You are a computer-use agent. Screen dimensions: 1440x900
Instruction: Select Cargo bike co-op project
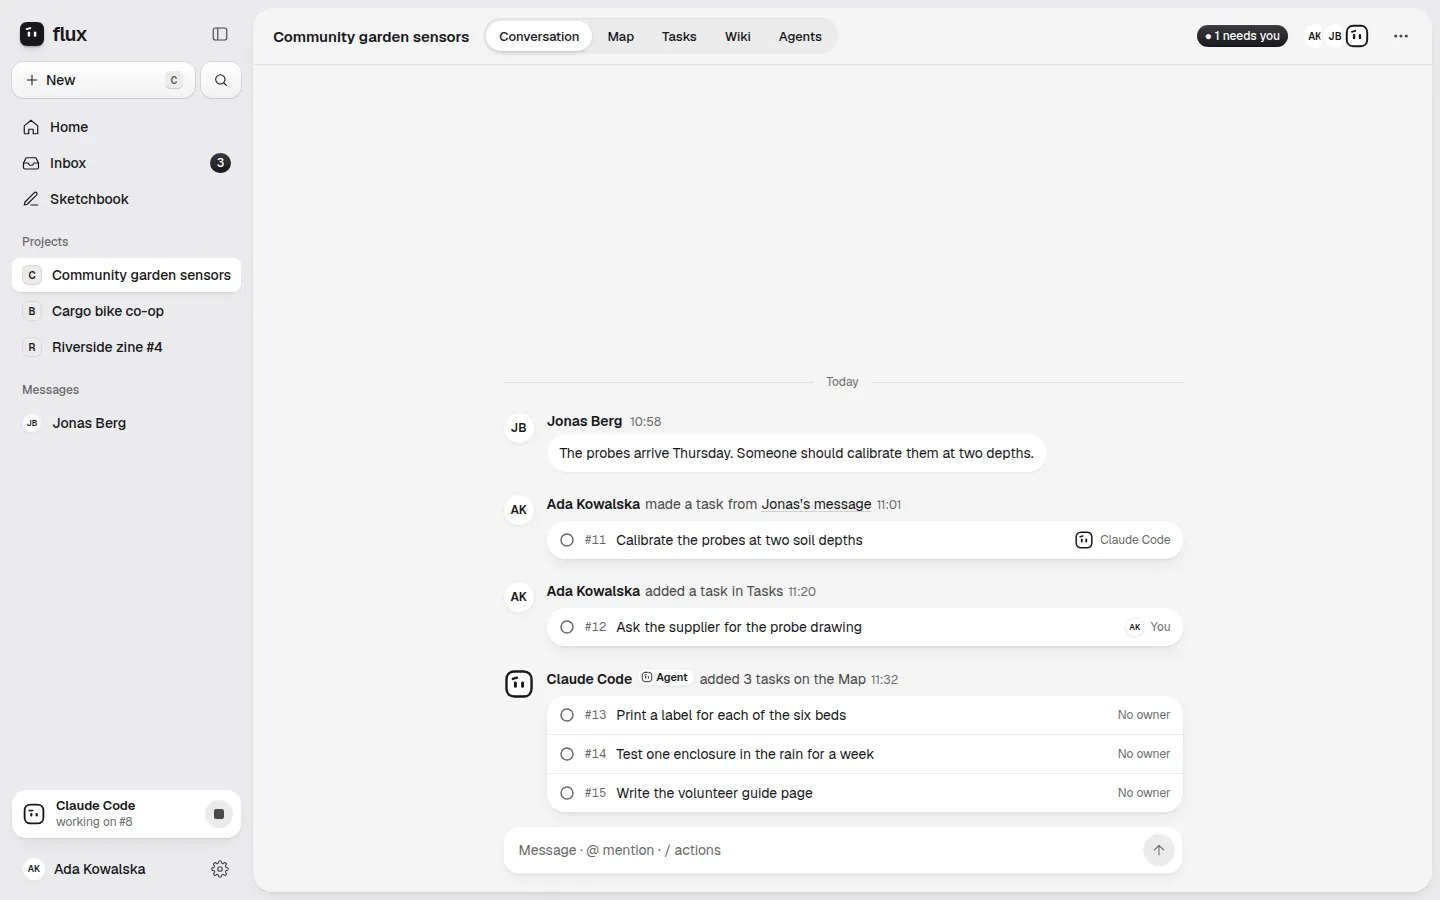[126, 311]
